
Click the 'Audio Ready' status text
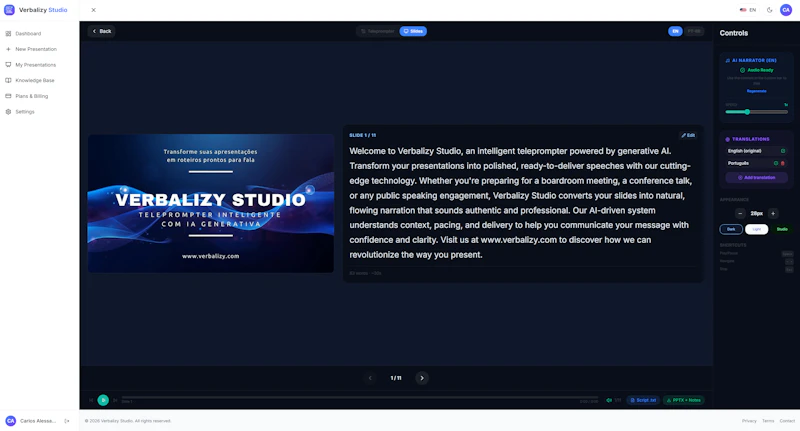point(760,70)
